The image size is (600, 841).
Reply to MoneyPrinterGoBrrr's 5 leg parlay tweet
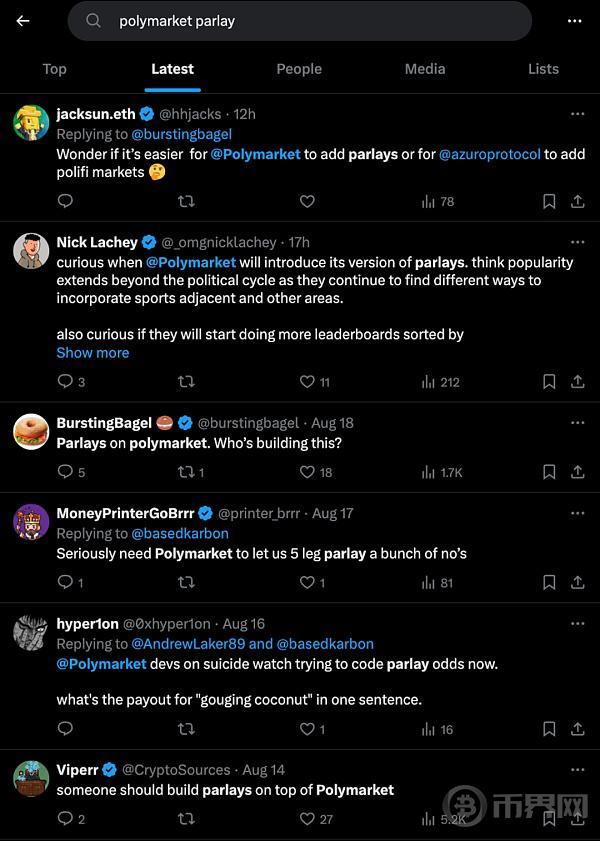(66, 582)
